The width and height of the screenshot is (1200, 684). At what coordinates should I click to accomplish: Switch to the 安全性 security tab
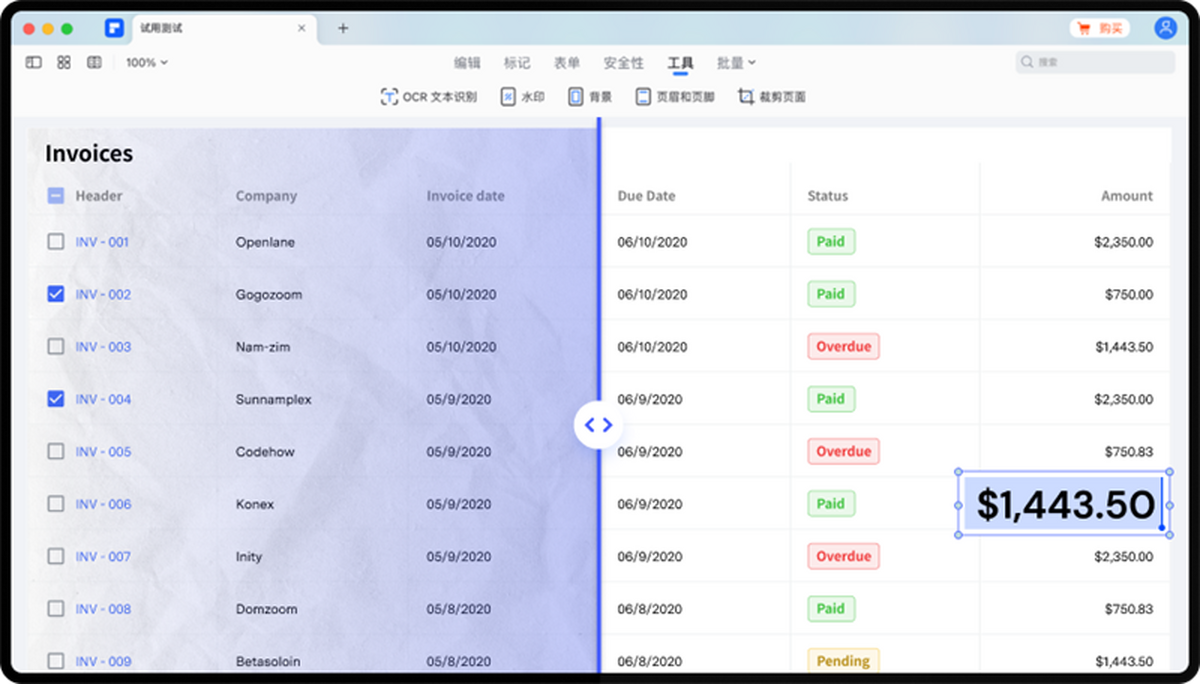pyautogui.click(x=623, y=63)
